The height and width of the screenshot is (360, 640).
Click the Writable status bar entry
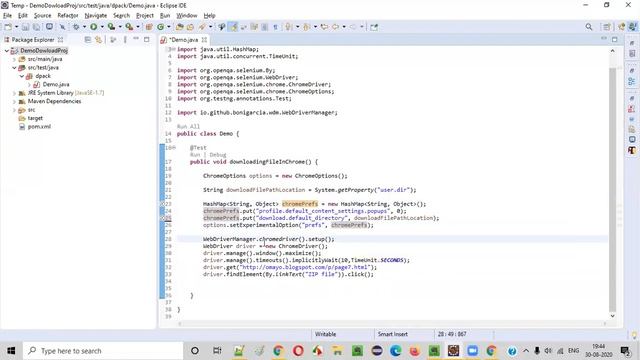(x=325, y=334)
